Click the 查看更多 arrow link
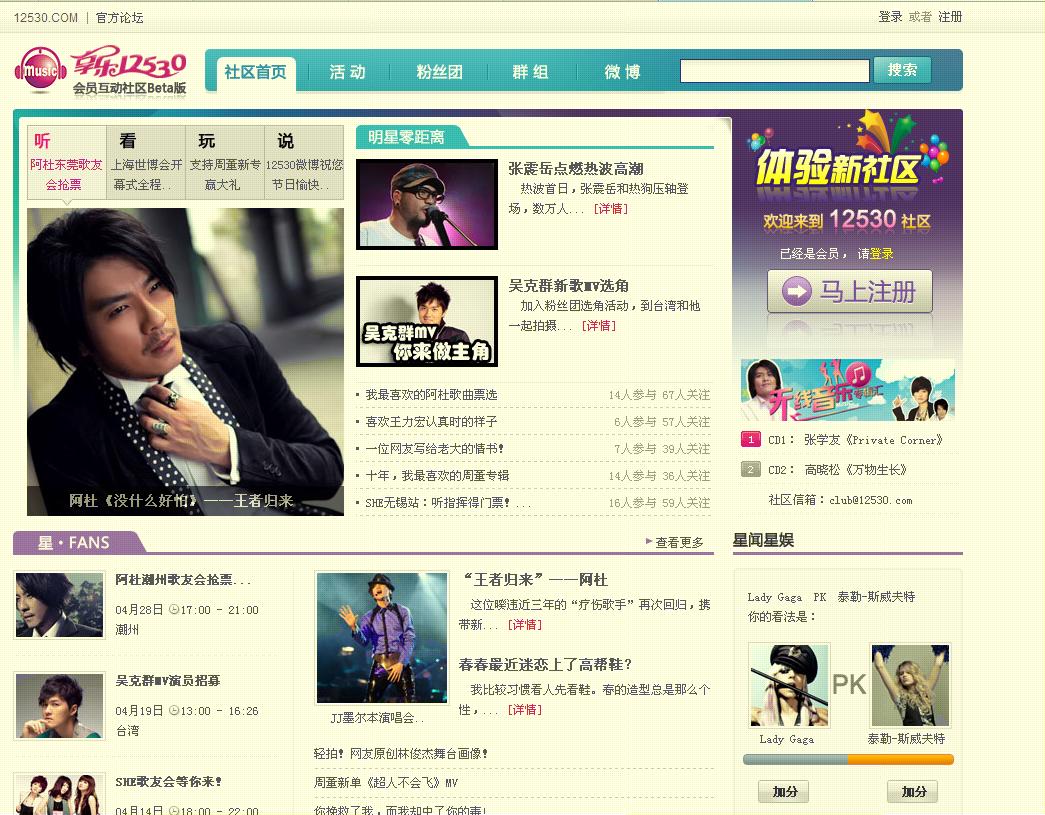 674,542
